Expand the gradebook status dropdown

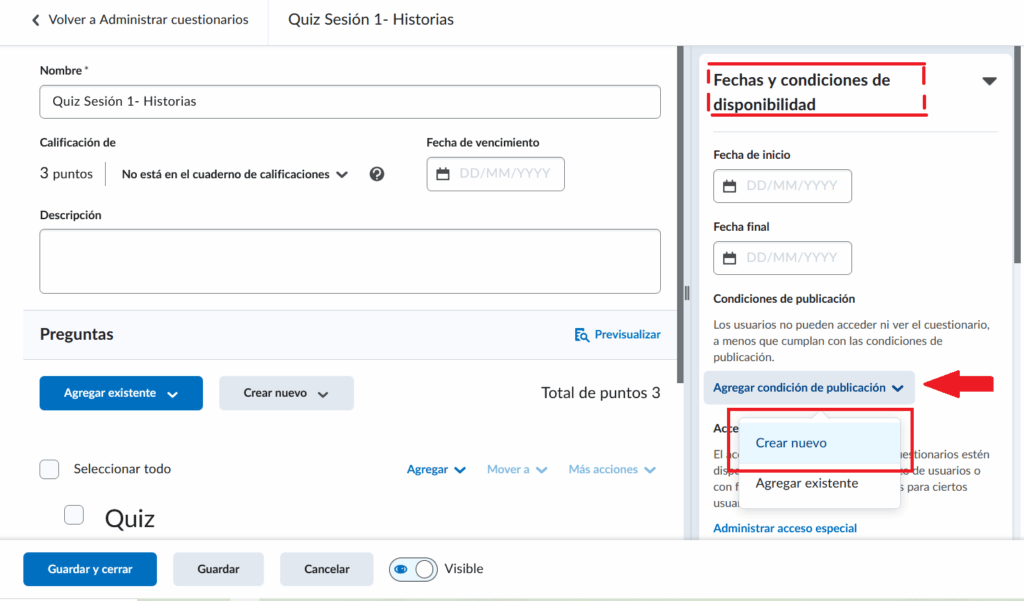pyautogui.click(x=235, y=174)
